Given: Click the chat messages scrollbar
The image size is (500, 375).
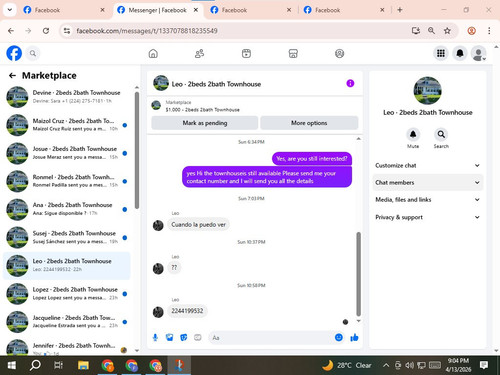Looking at the screenshot, I should tap(359, 274).
